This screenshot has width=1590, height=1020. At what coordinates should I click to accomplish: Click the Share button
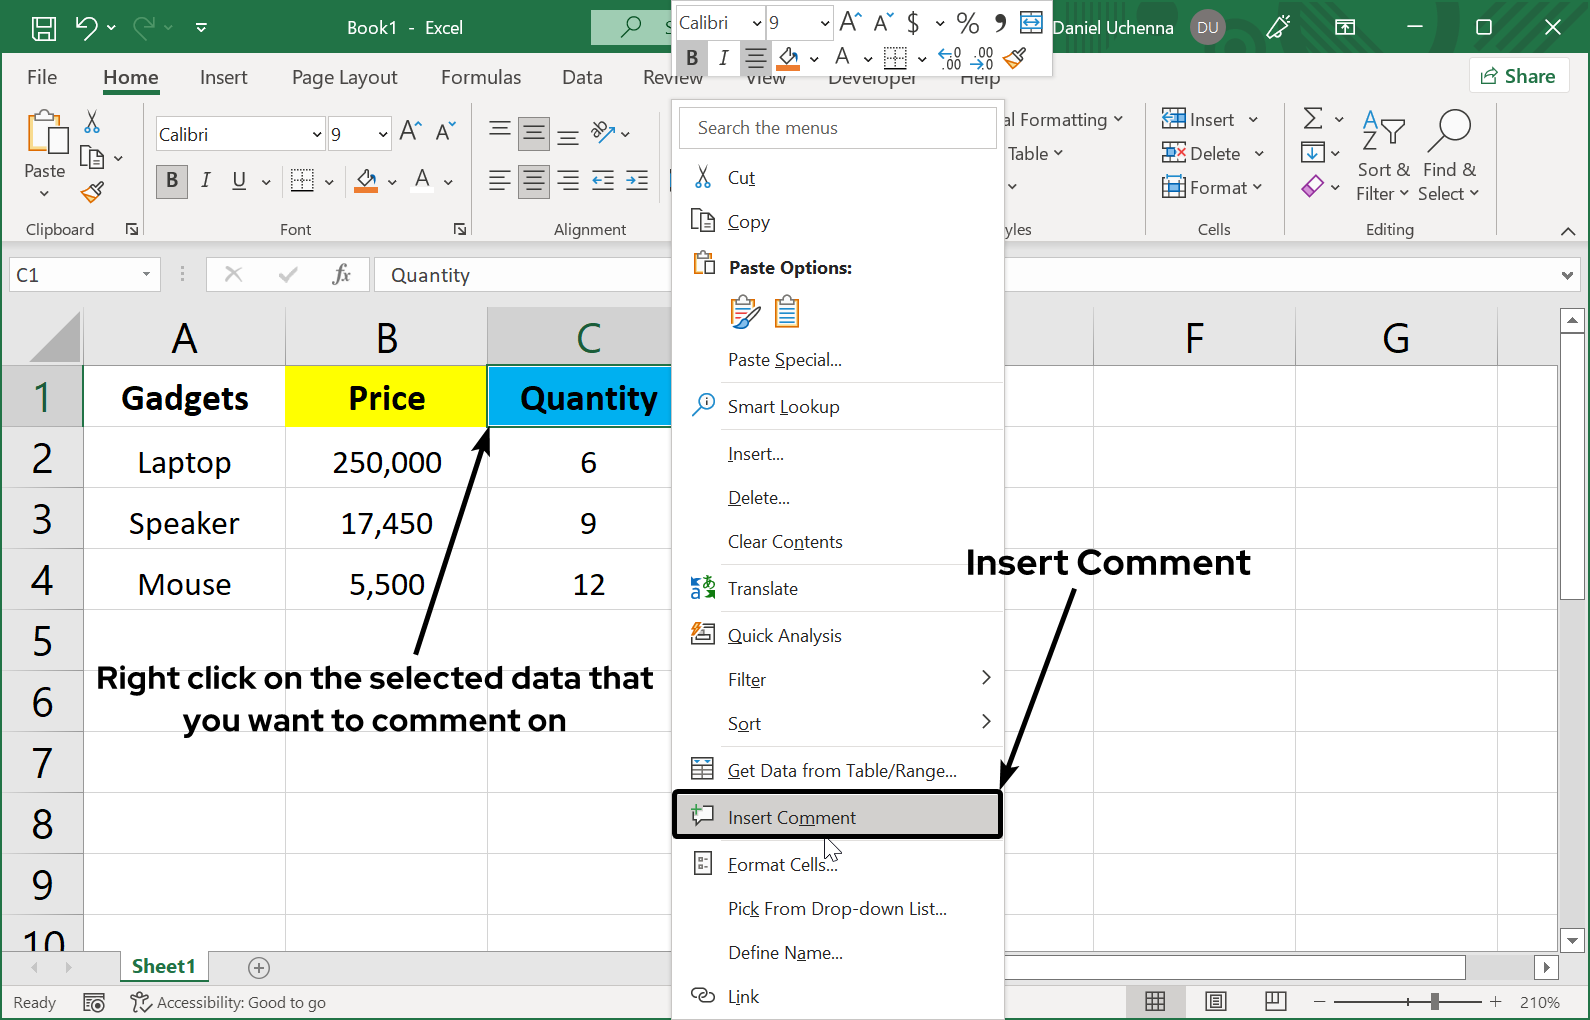(x=1518, y=76)
